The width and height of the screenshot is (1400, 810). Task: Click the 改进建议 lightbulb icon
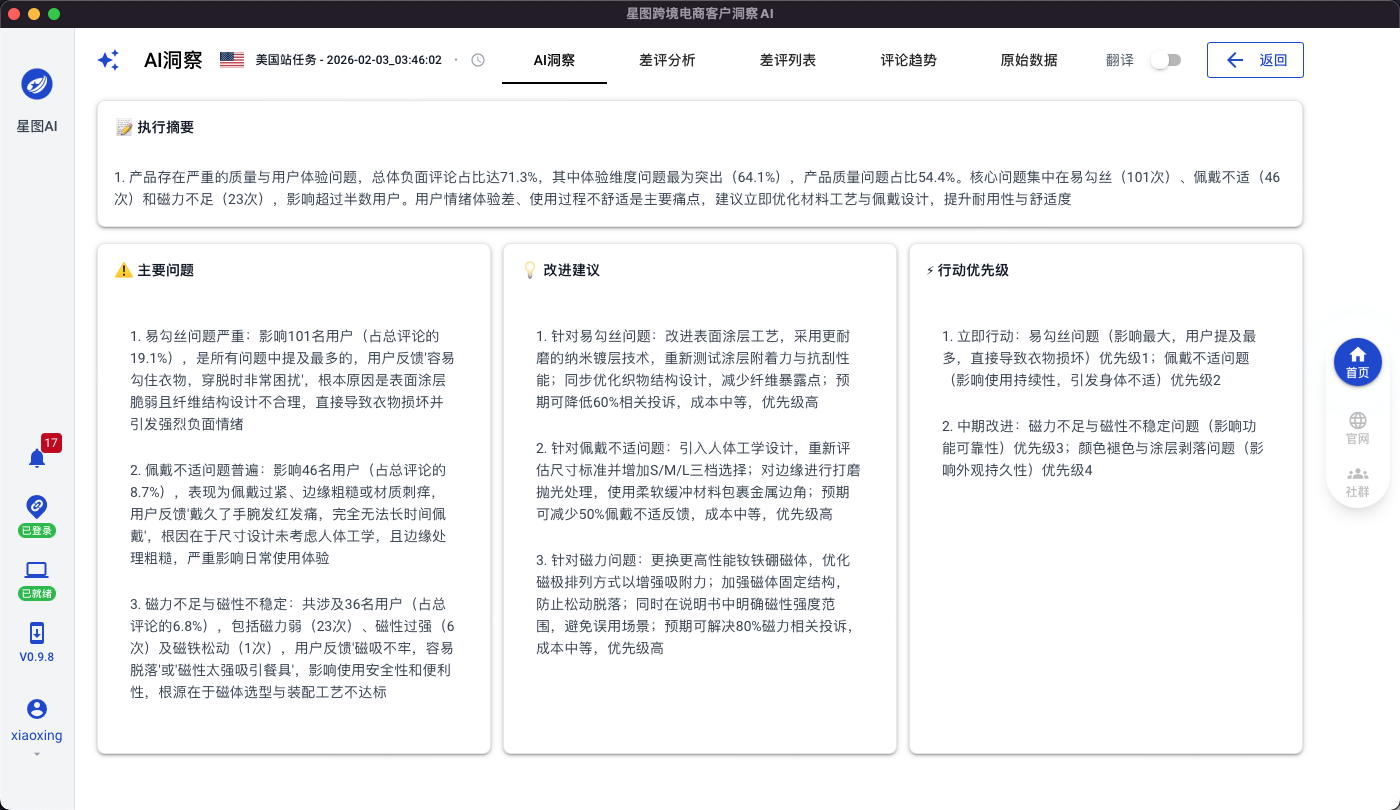pos(530,270)
